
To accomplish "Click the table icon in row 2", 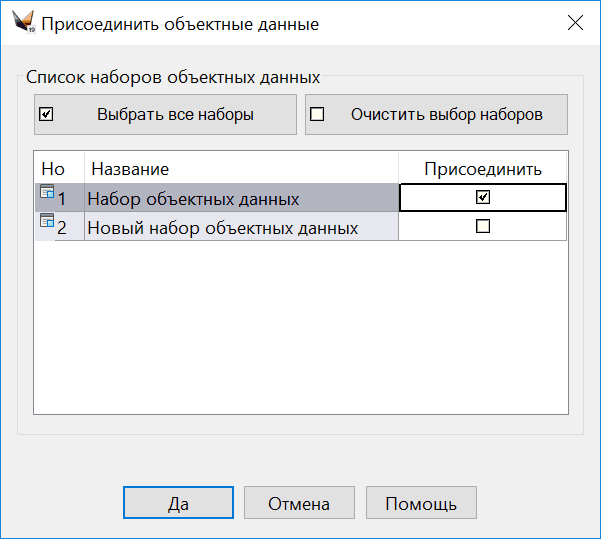I will tap(46, 221).
